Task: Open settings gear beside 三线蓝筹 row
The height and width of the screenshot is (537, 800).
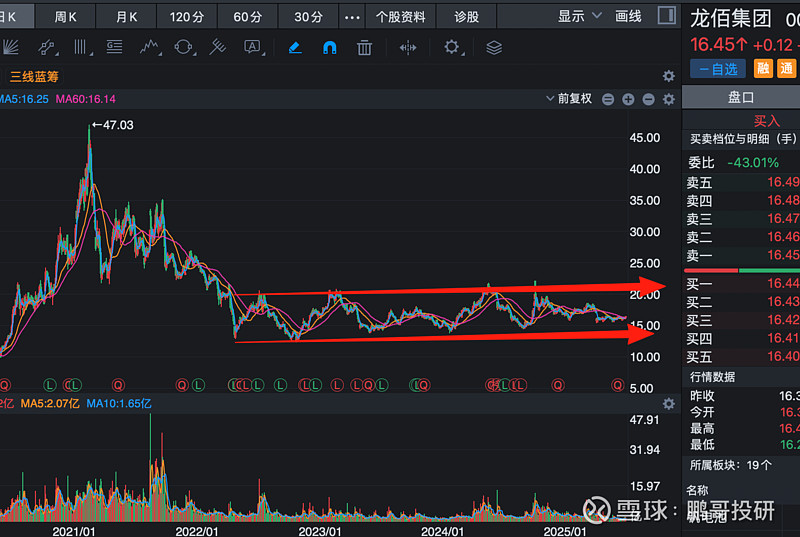Action: click(668, 76)
